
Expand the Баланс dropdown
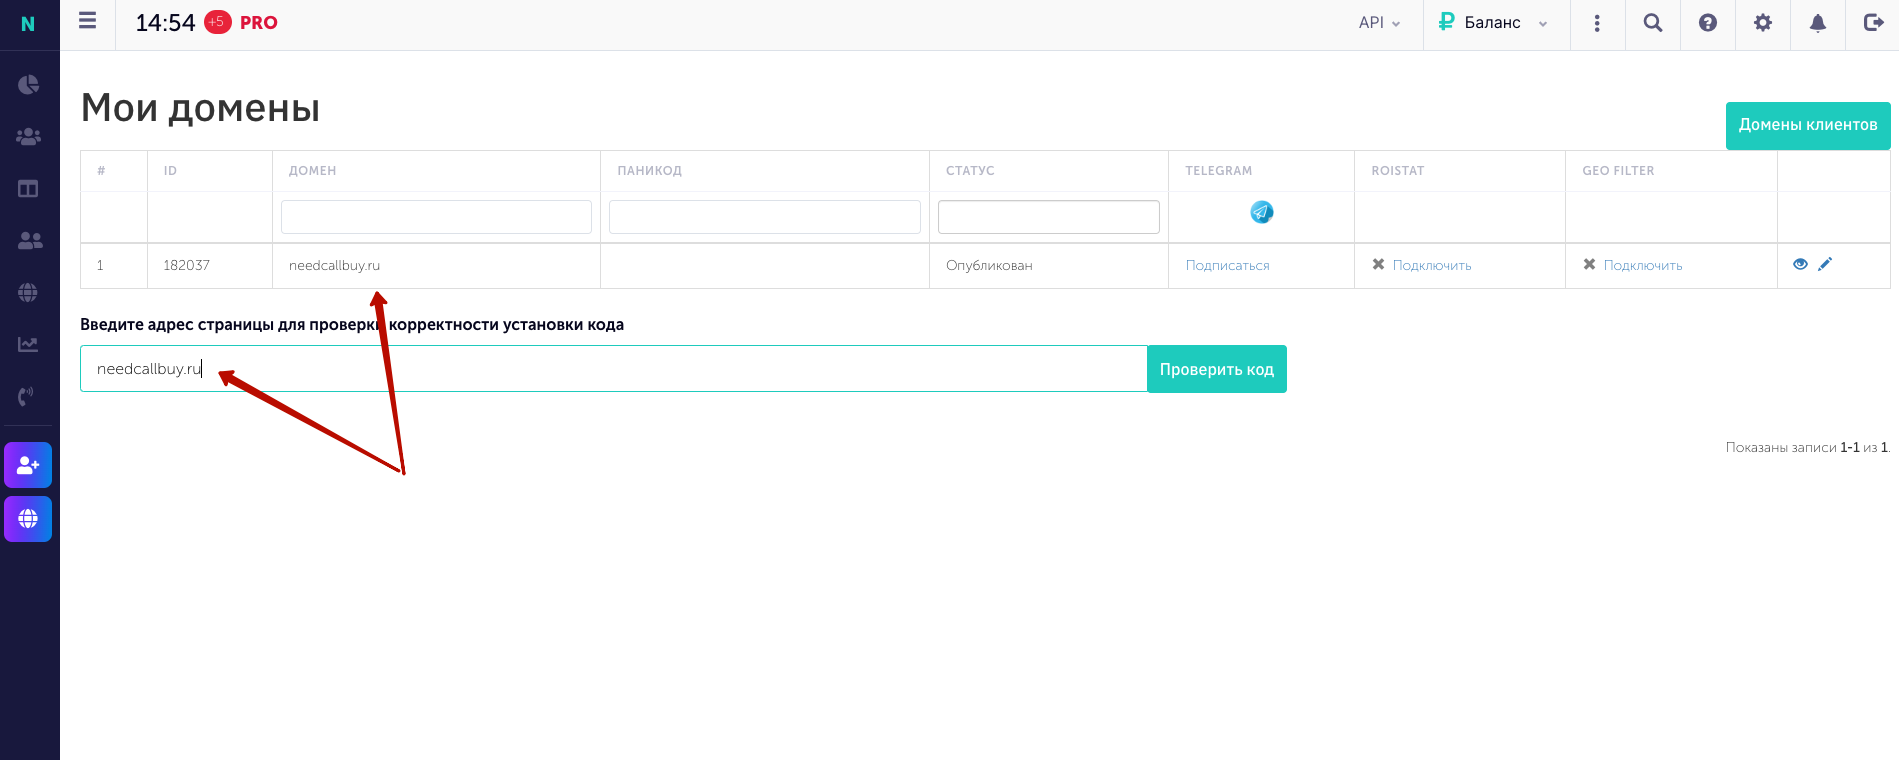[x=1493, y=23]
